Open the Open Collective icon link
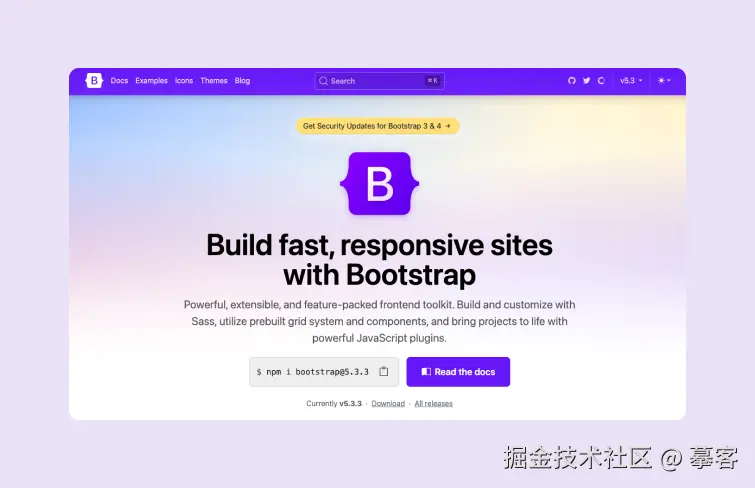This screenshot has height=488, width=755. (x=601, y=80)
